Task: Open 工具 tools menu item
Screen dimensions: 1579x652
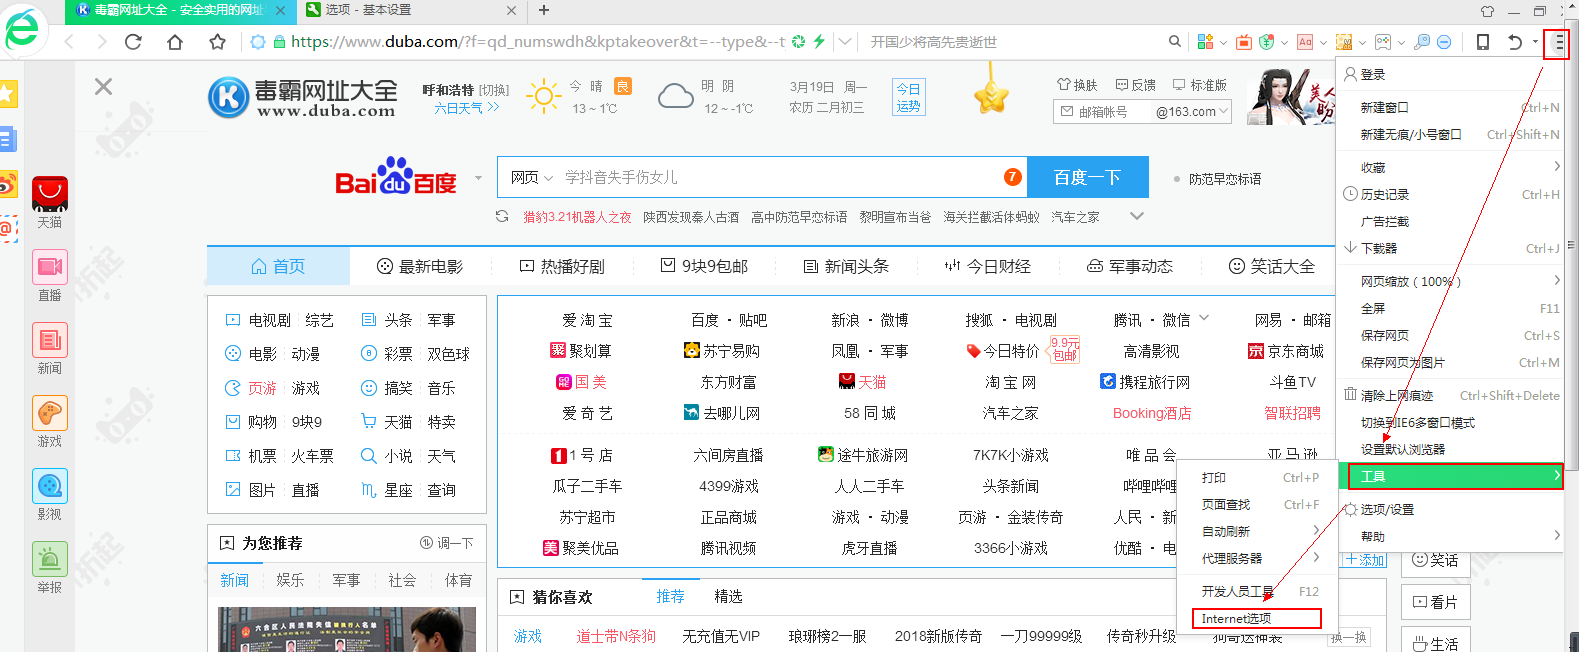Action: point(1455,476)
